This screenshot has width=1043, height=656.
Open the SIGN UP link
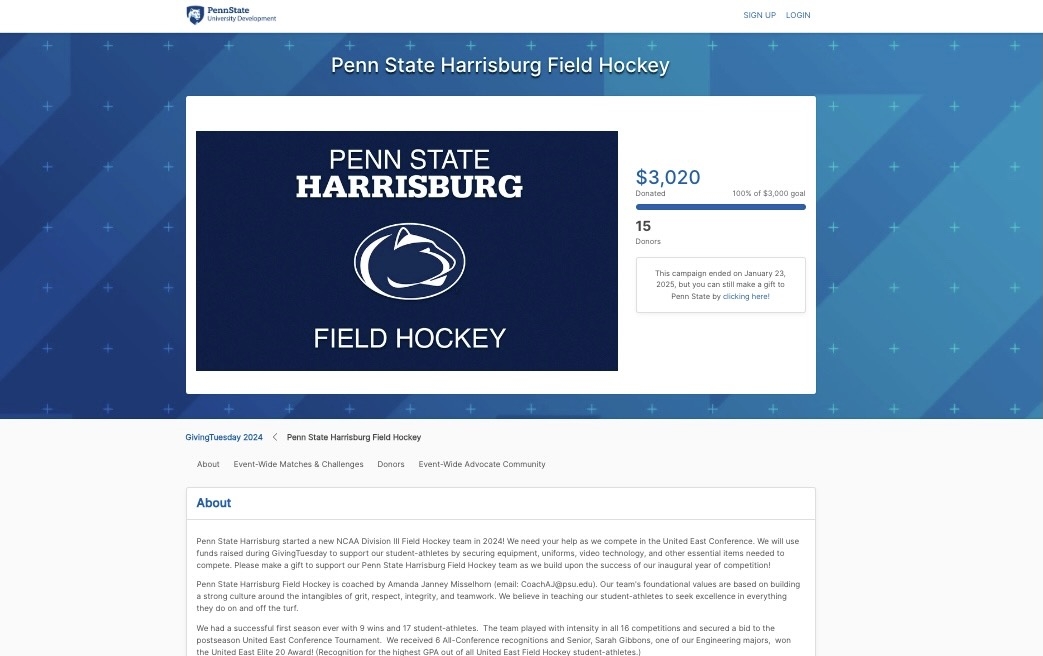760,15
